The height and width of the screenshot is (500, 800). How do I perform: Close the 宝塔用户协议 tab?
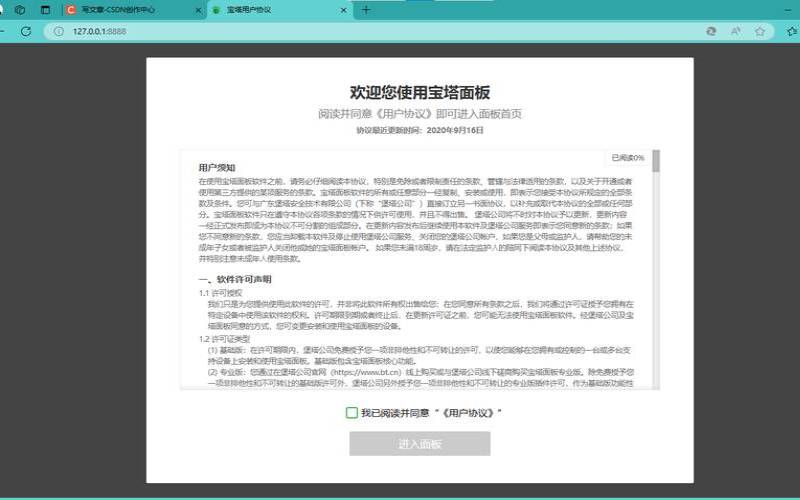point(343,10)
